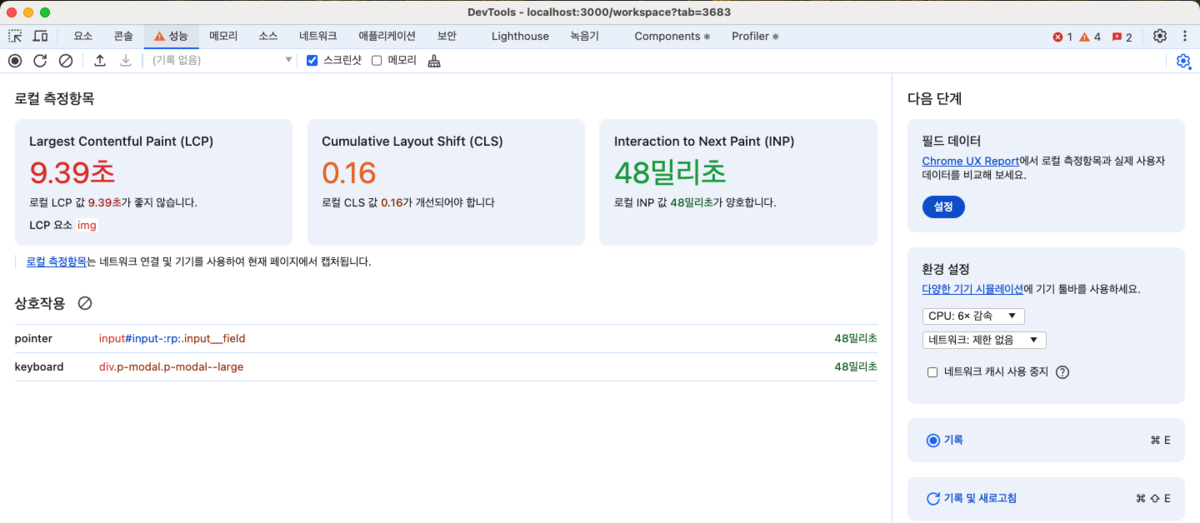Open the Chrome UX Report link
Viewport: 1200px width, 523px height.
tap(970, 160)
